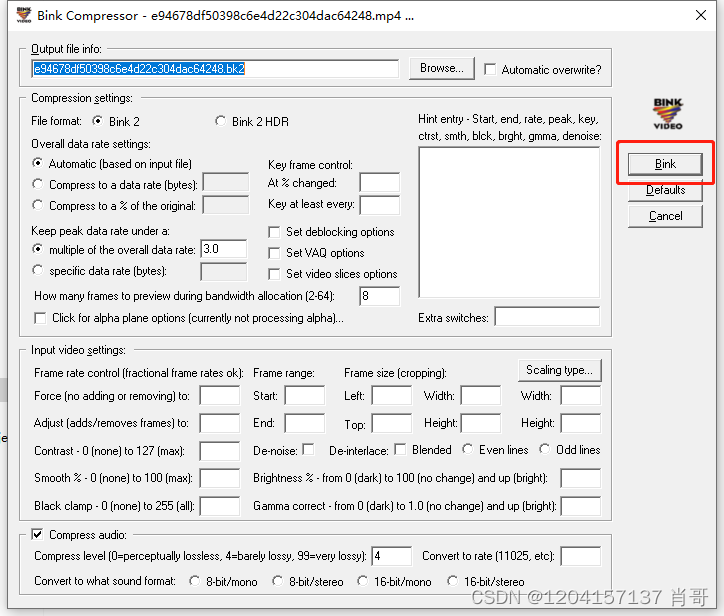Screen dimensions: 724x616
Task: Tick the alpha plane options checkbox
Action: 40,318
